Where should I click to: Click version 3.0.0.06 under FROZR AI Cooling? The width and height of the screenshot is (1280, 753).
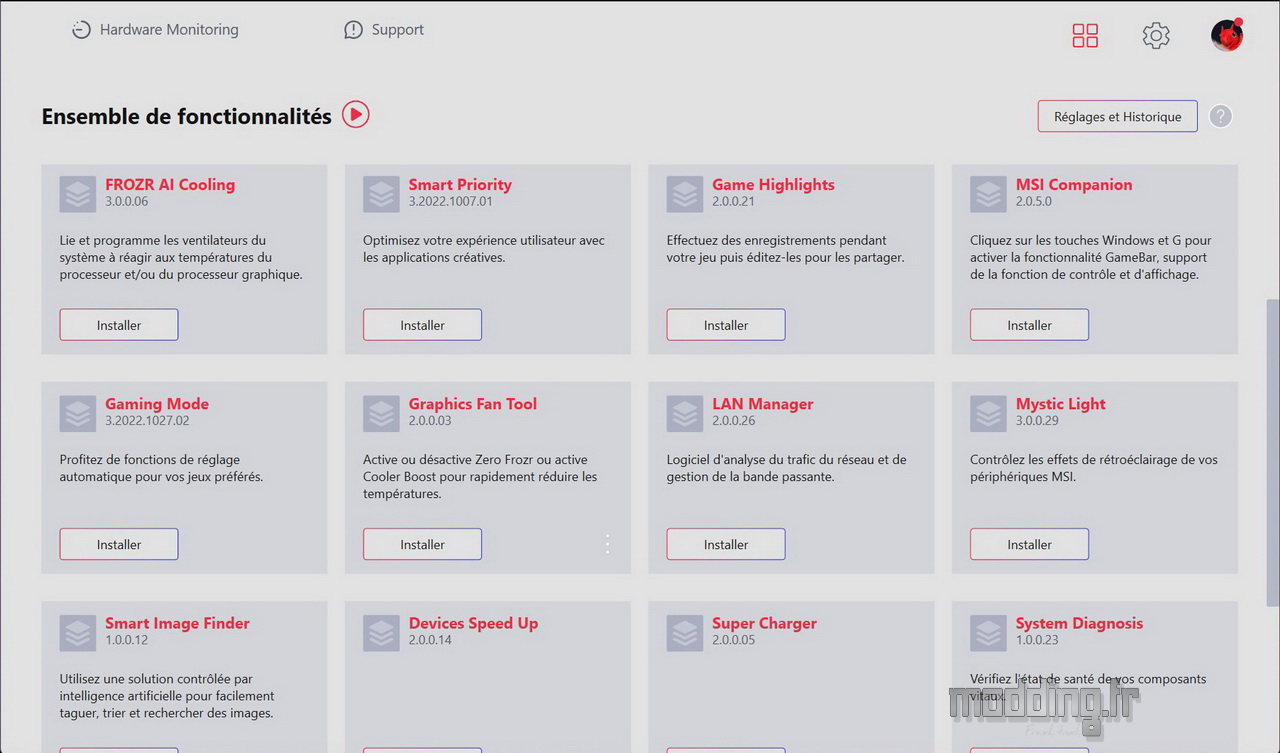pyautogui.click(x=127, y=201)
